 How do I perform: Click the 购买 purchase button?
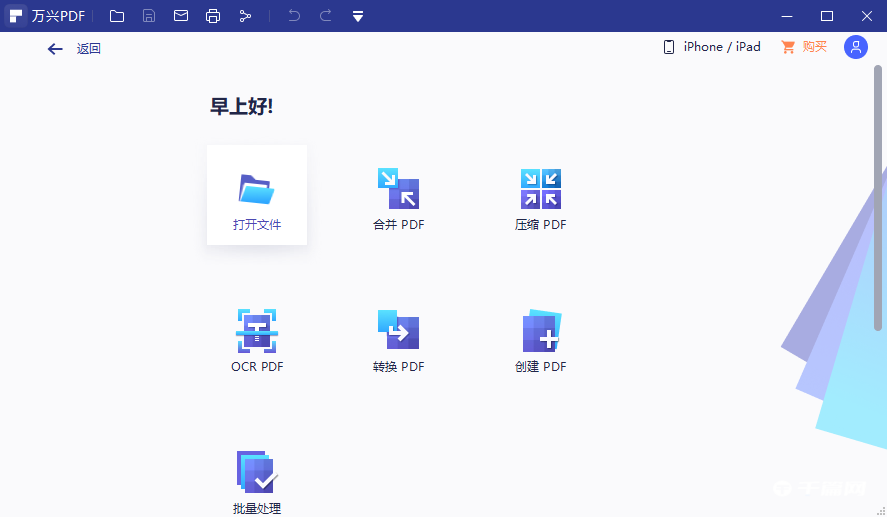[804, 47]
